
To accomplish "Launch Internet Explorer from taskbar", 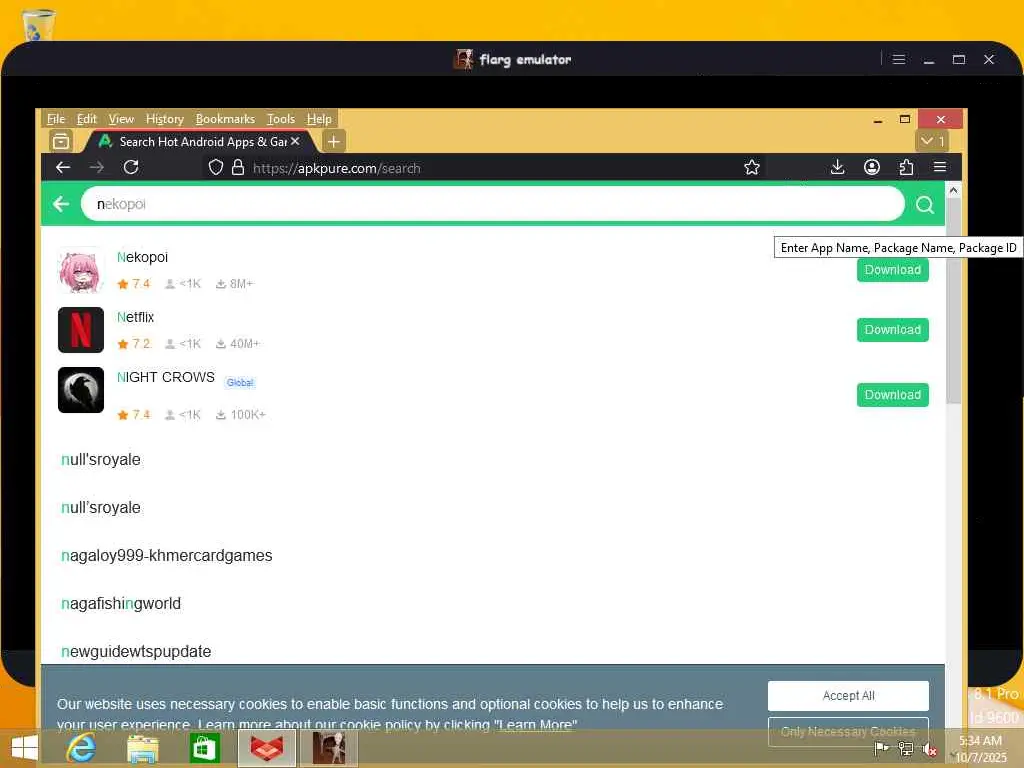I will click(x=81, y=748).
